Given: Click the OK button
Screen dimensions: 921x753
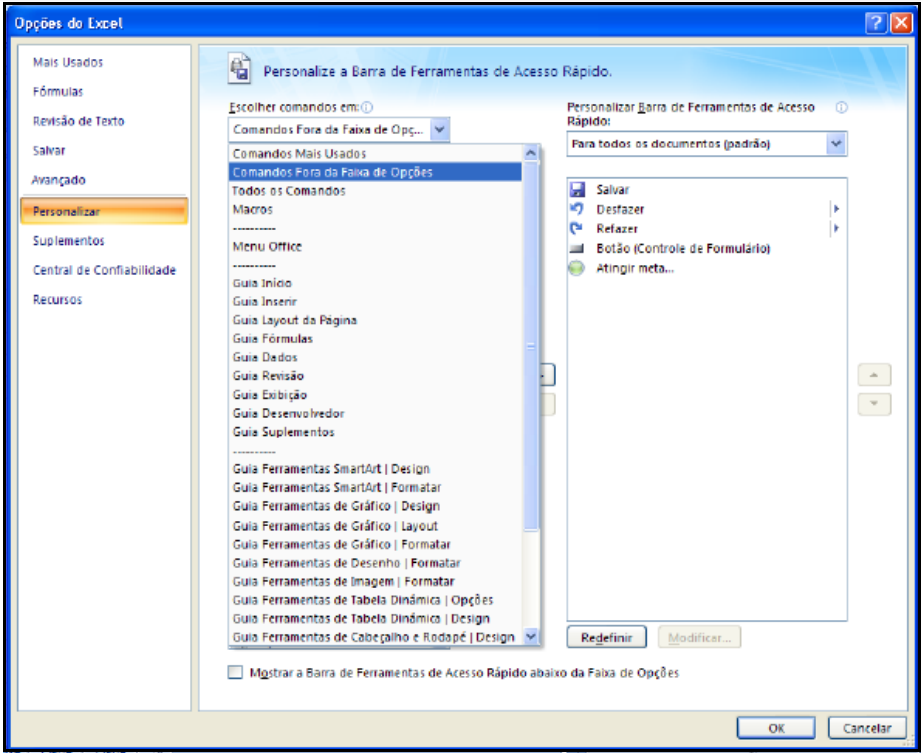Looking at the screenshot, I should (x=776, y=728).
